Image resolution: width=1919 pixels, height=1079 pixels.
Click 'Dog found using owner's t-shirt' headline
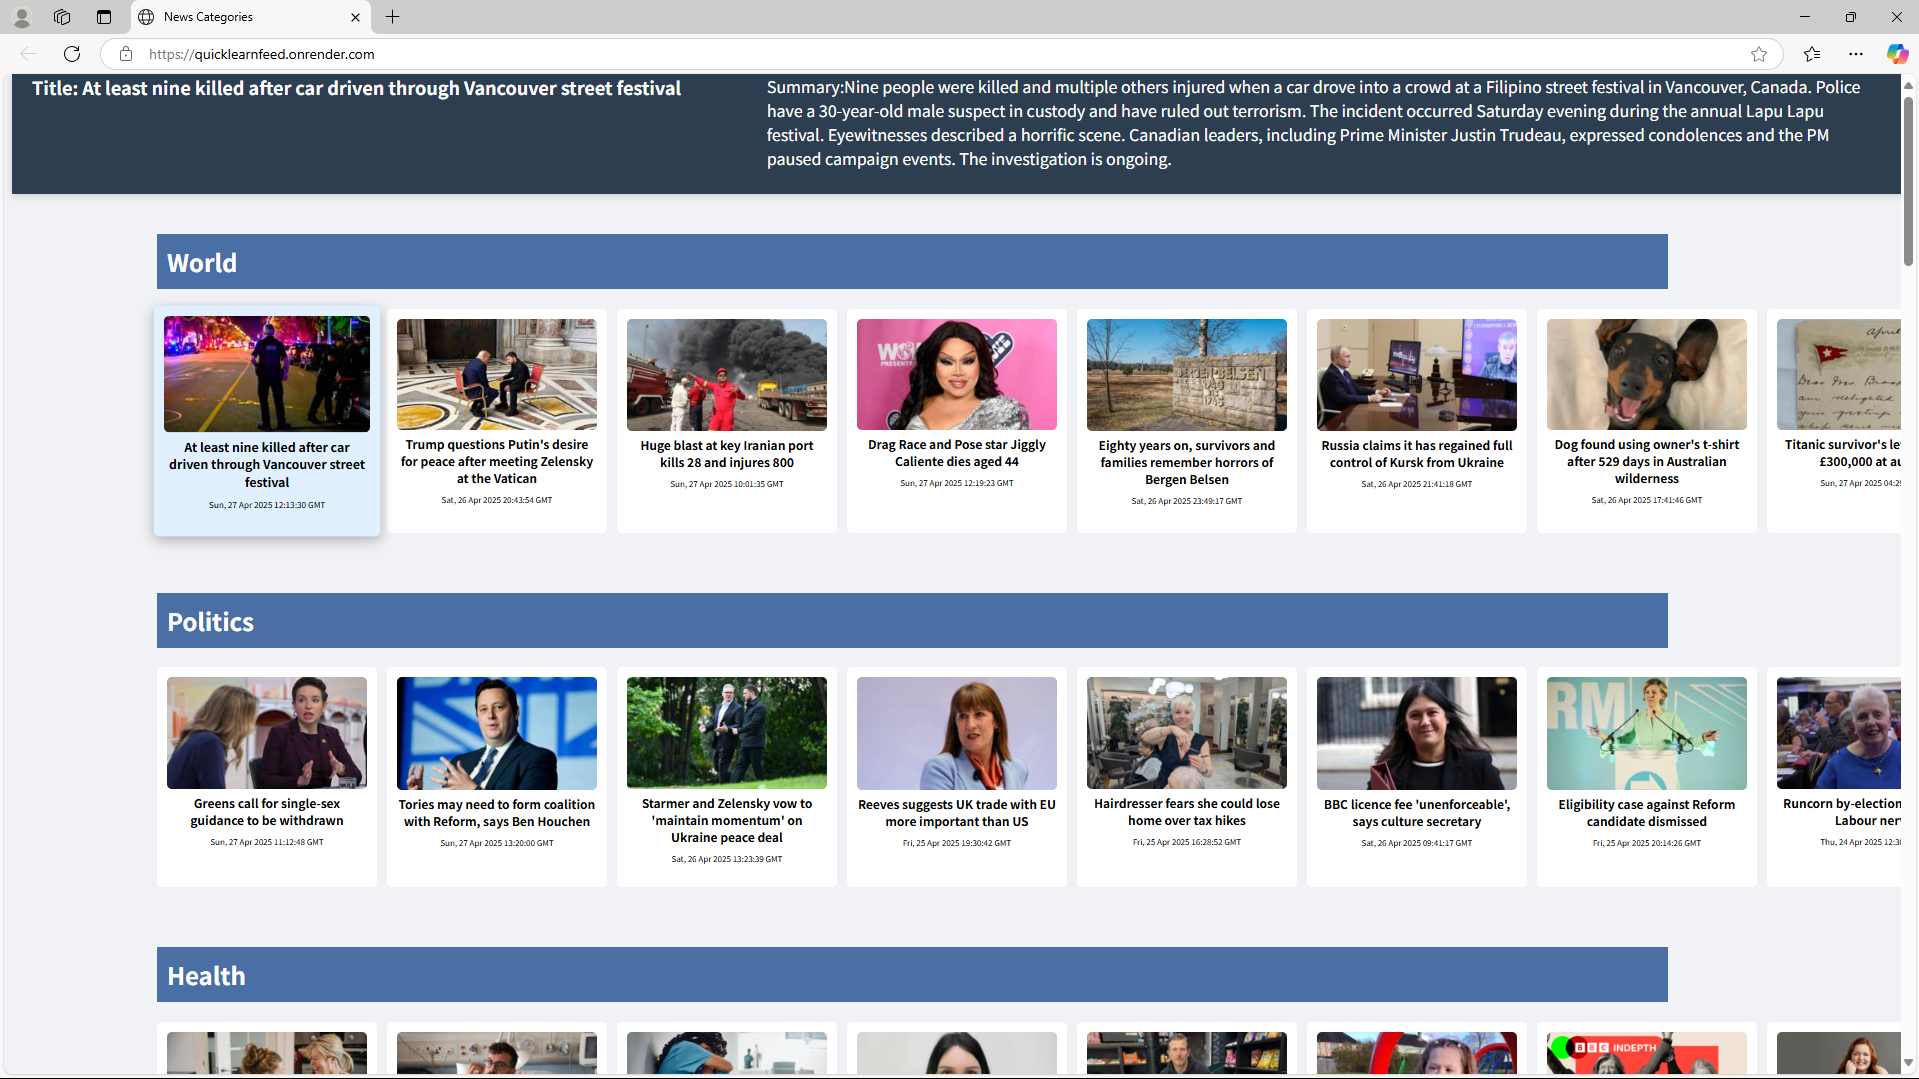tap(1647, 462)
